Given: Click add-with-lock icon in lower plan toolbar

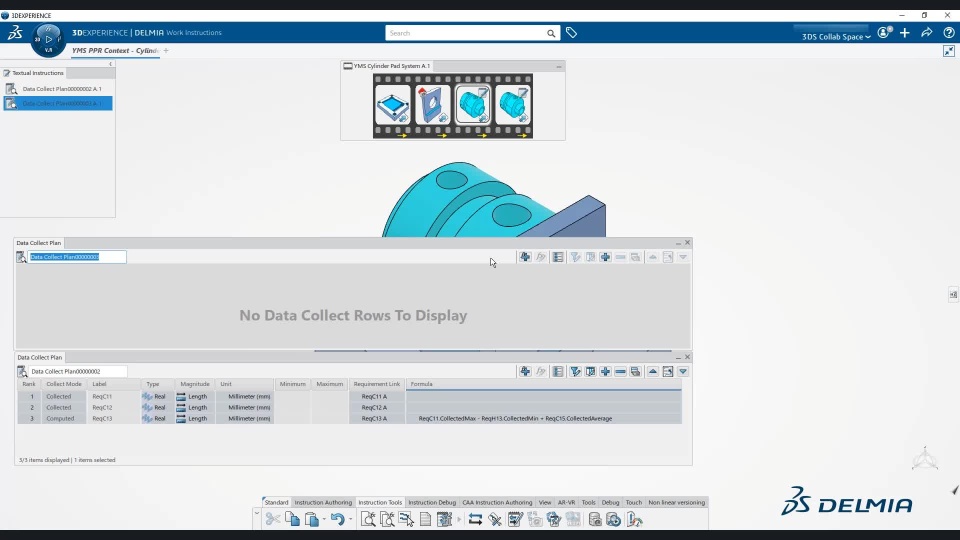Looking at the screenshot, I should pyautogui.click(x=525, y=372).
